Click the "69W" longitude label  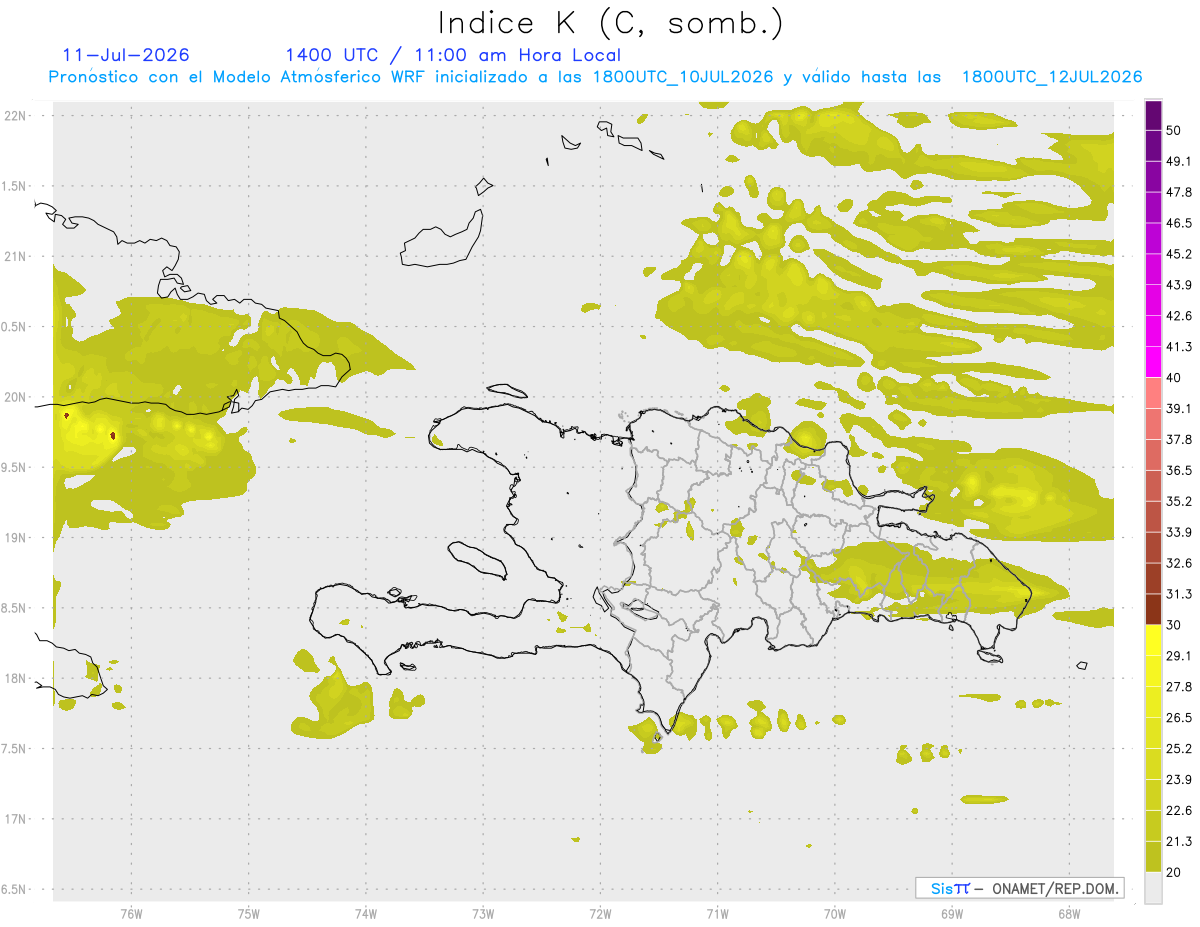point(952,913)
